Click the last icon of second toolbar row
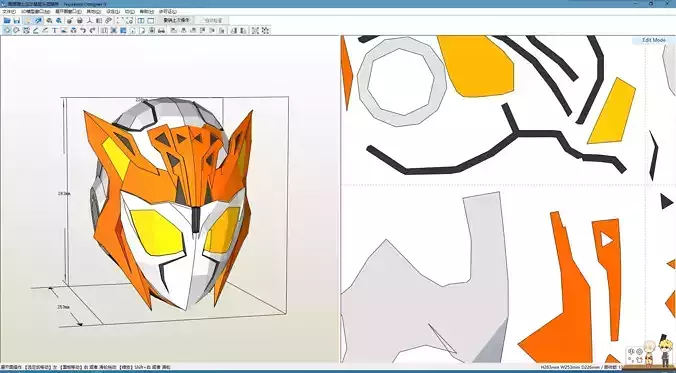Image resolution: width=676 pixels, height=373 pixels. point(265,30)
